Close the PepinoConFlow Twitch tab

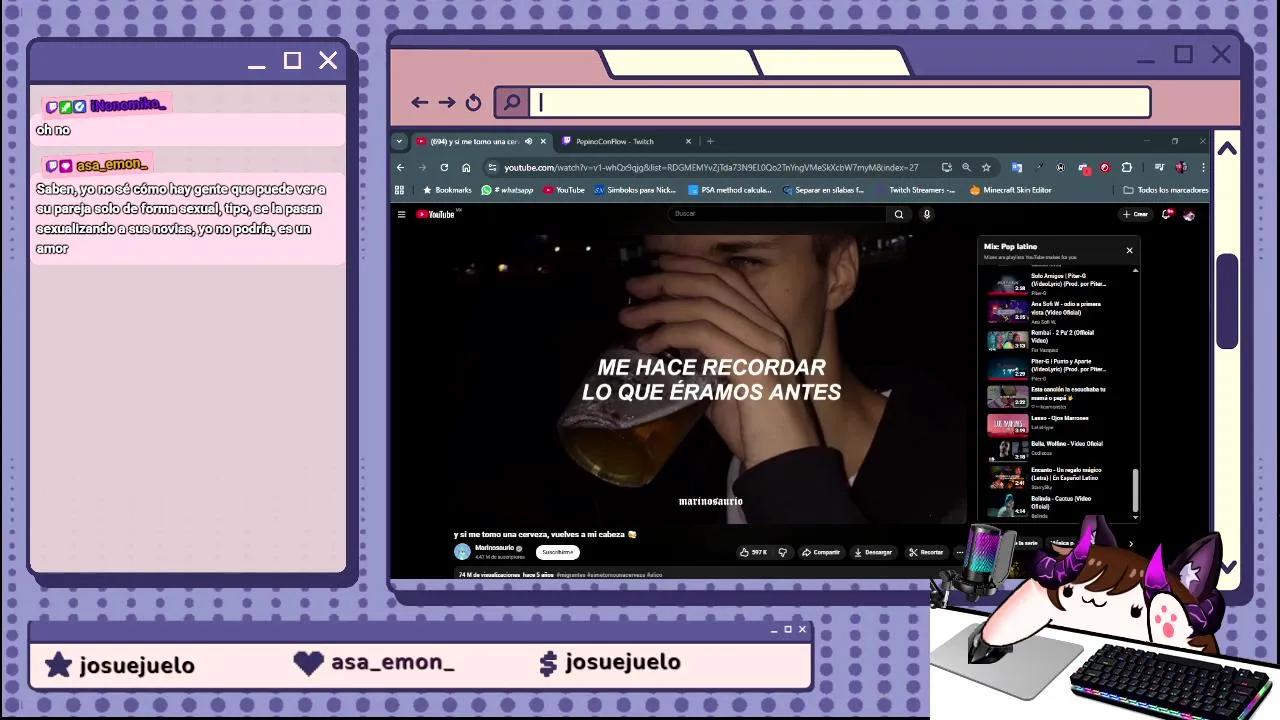[688, 141]
